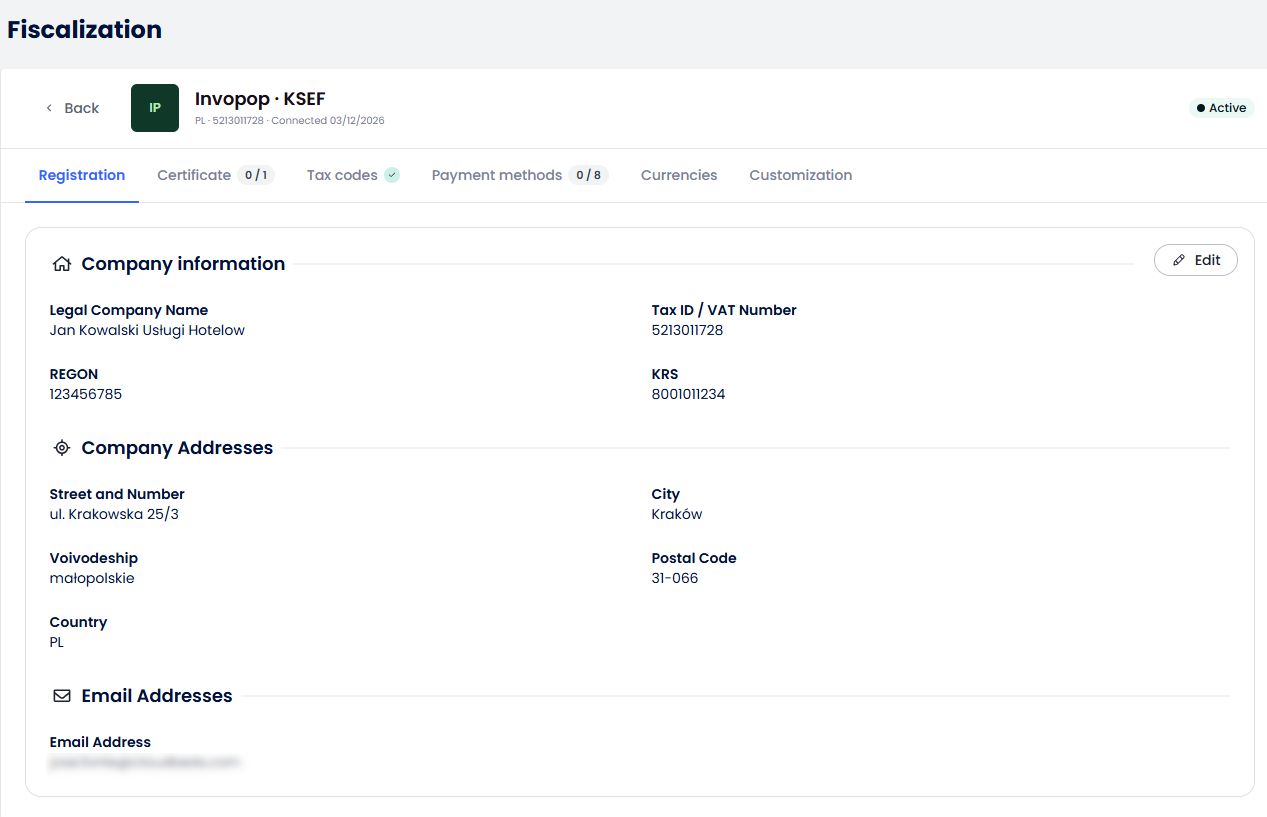Click the envelope icon by Email Addresses
Screen dimensions: 1267x817
pyautogui.click(x=62, y=696)
